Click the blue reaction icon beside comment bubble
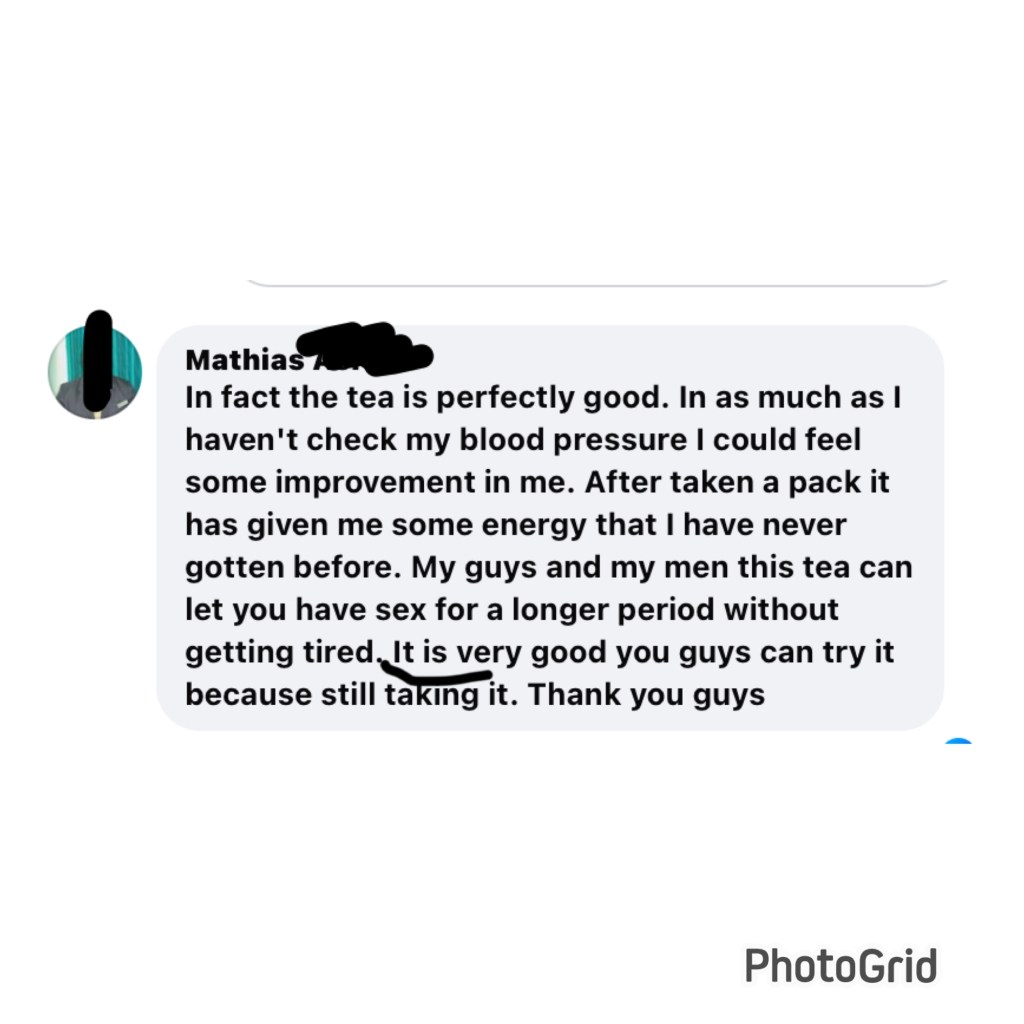Screen dimensions: 1024x1024 click(958, 741)
